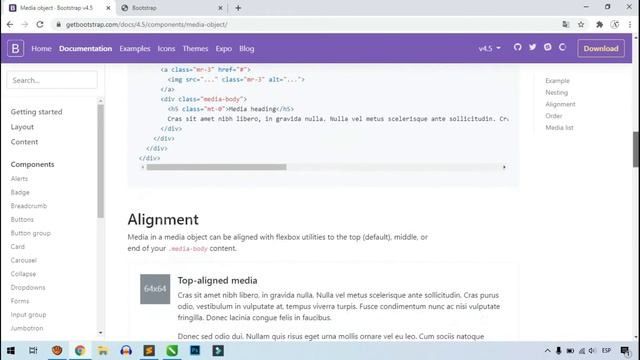Open Chrome from the taskbar

coord(80,351)
